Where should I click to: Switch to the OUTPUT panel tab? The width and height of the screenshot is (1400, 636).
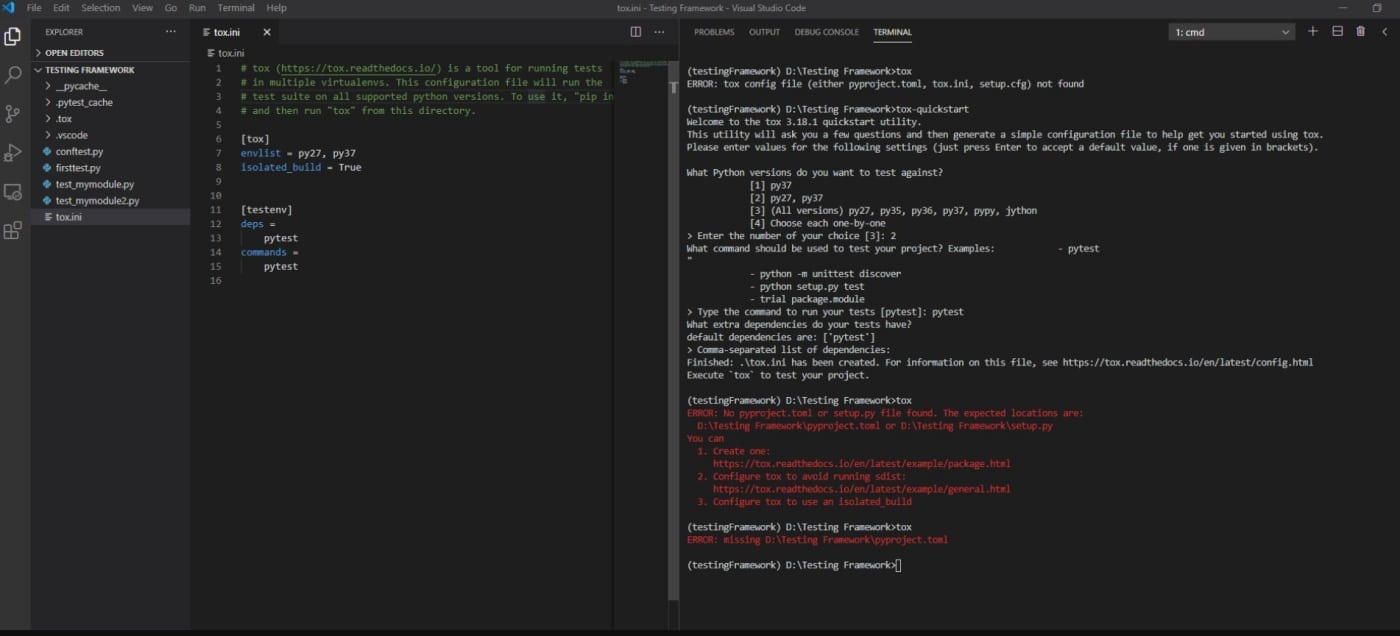point(764,32)
